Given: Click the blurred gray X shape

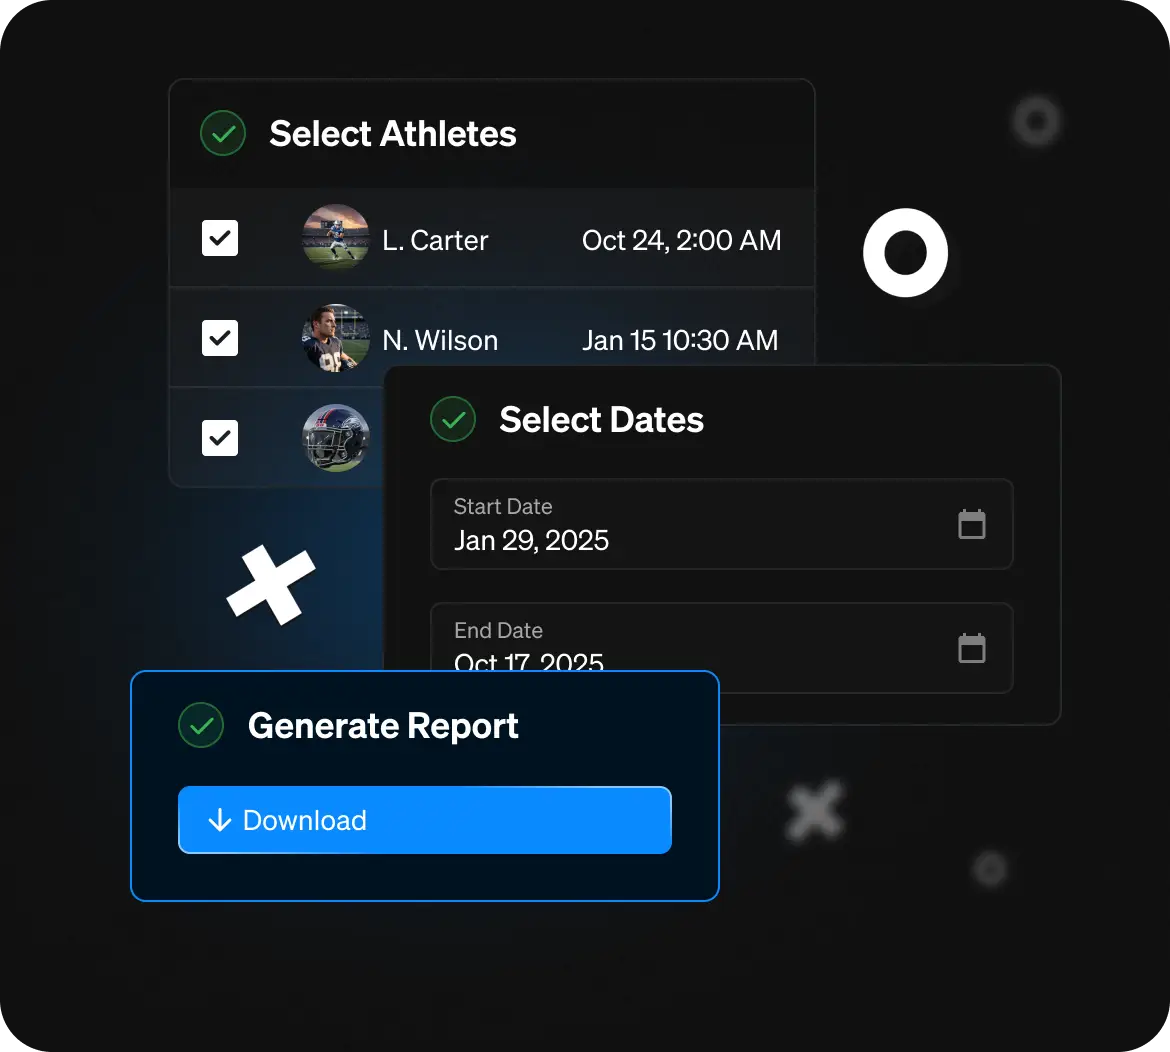Looking at the screenshot, I should [x=815, y=810].
